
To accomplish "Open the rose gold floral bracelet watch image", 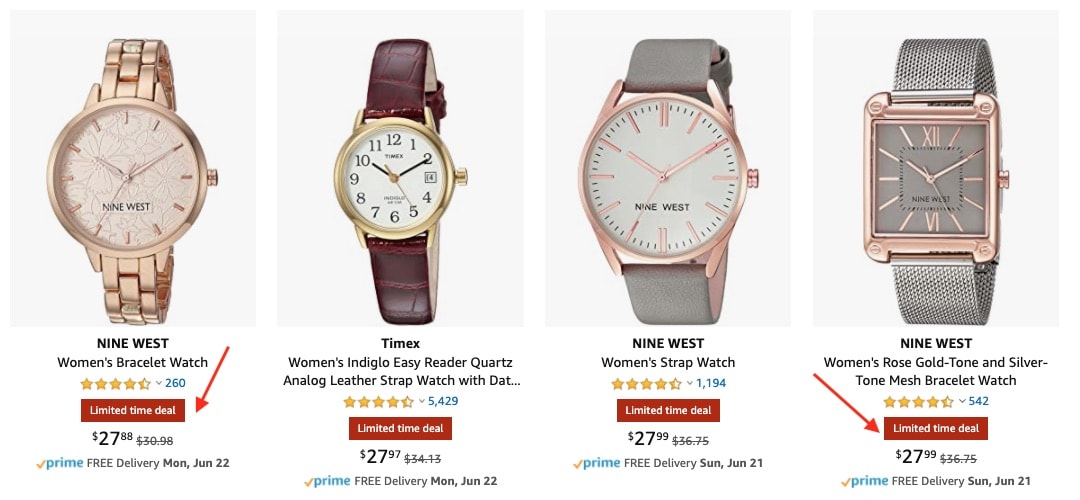I will 133,168.
